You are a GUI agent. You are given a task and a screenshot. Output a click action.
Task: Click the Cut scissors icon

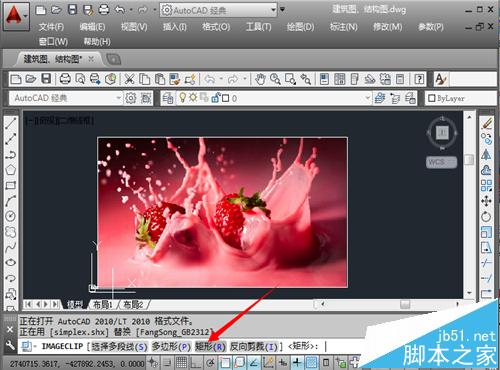(x=129, y=79)
